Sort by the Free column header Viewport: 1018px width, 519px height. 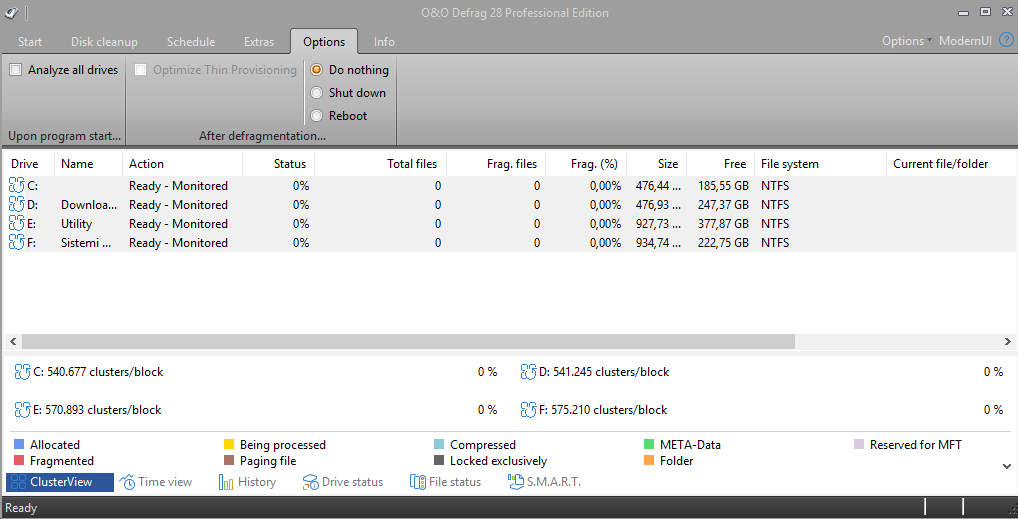pyautogui.click(x=721, y=164)
